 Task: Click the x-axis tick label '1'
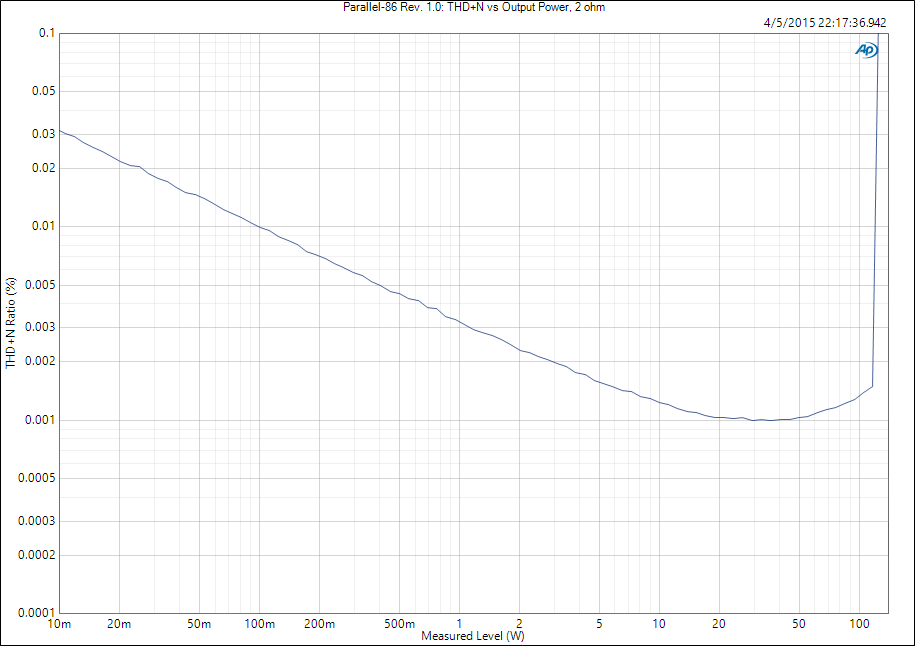click(459, 624)
